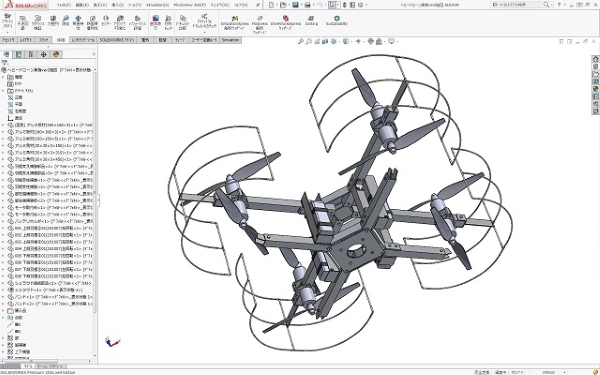This screenshot has width=600, height=375.
Task: Expand the FeatureManager panel tabs chevron
Action: (94, 54)
